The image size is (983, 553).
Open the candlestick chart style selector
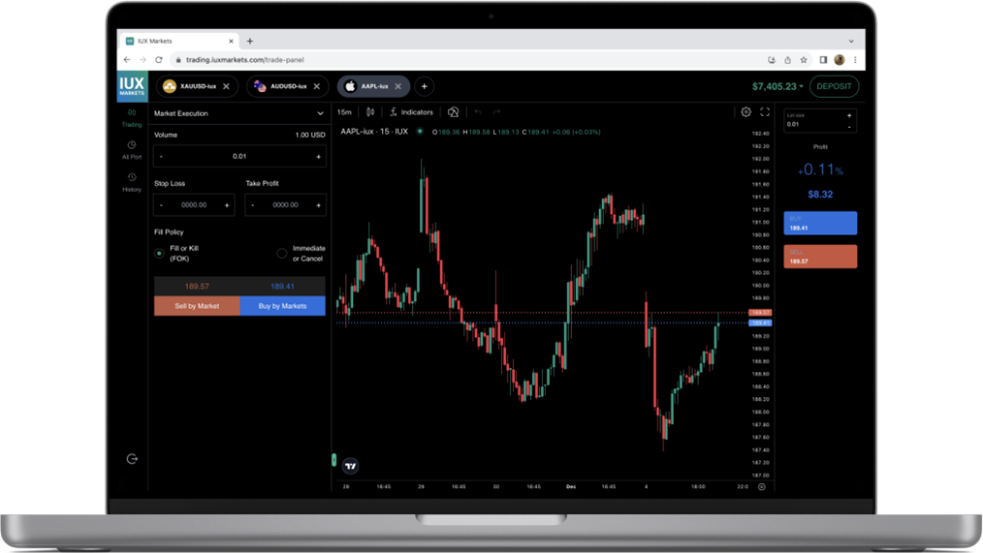pyautogui.click(x=371, y=112)
